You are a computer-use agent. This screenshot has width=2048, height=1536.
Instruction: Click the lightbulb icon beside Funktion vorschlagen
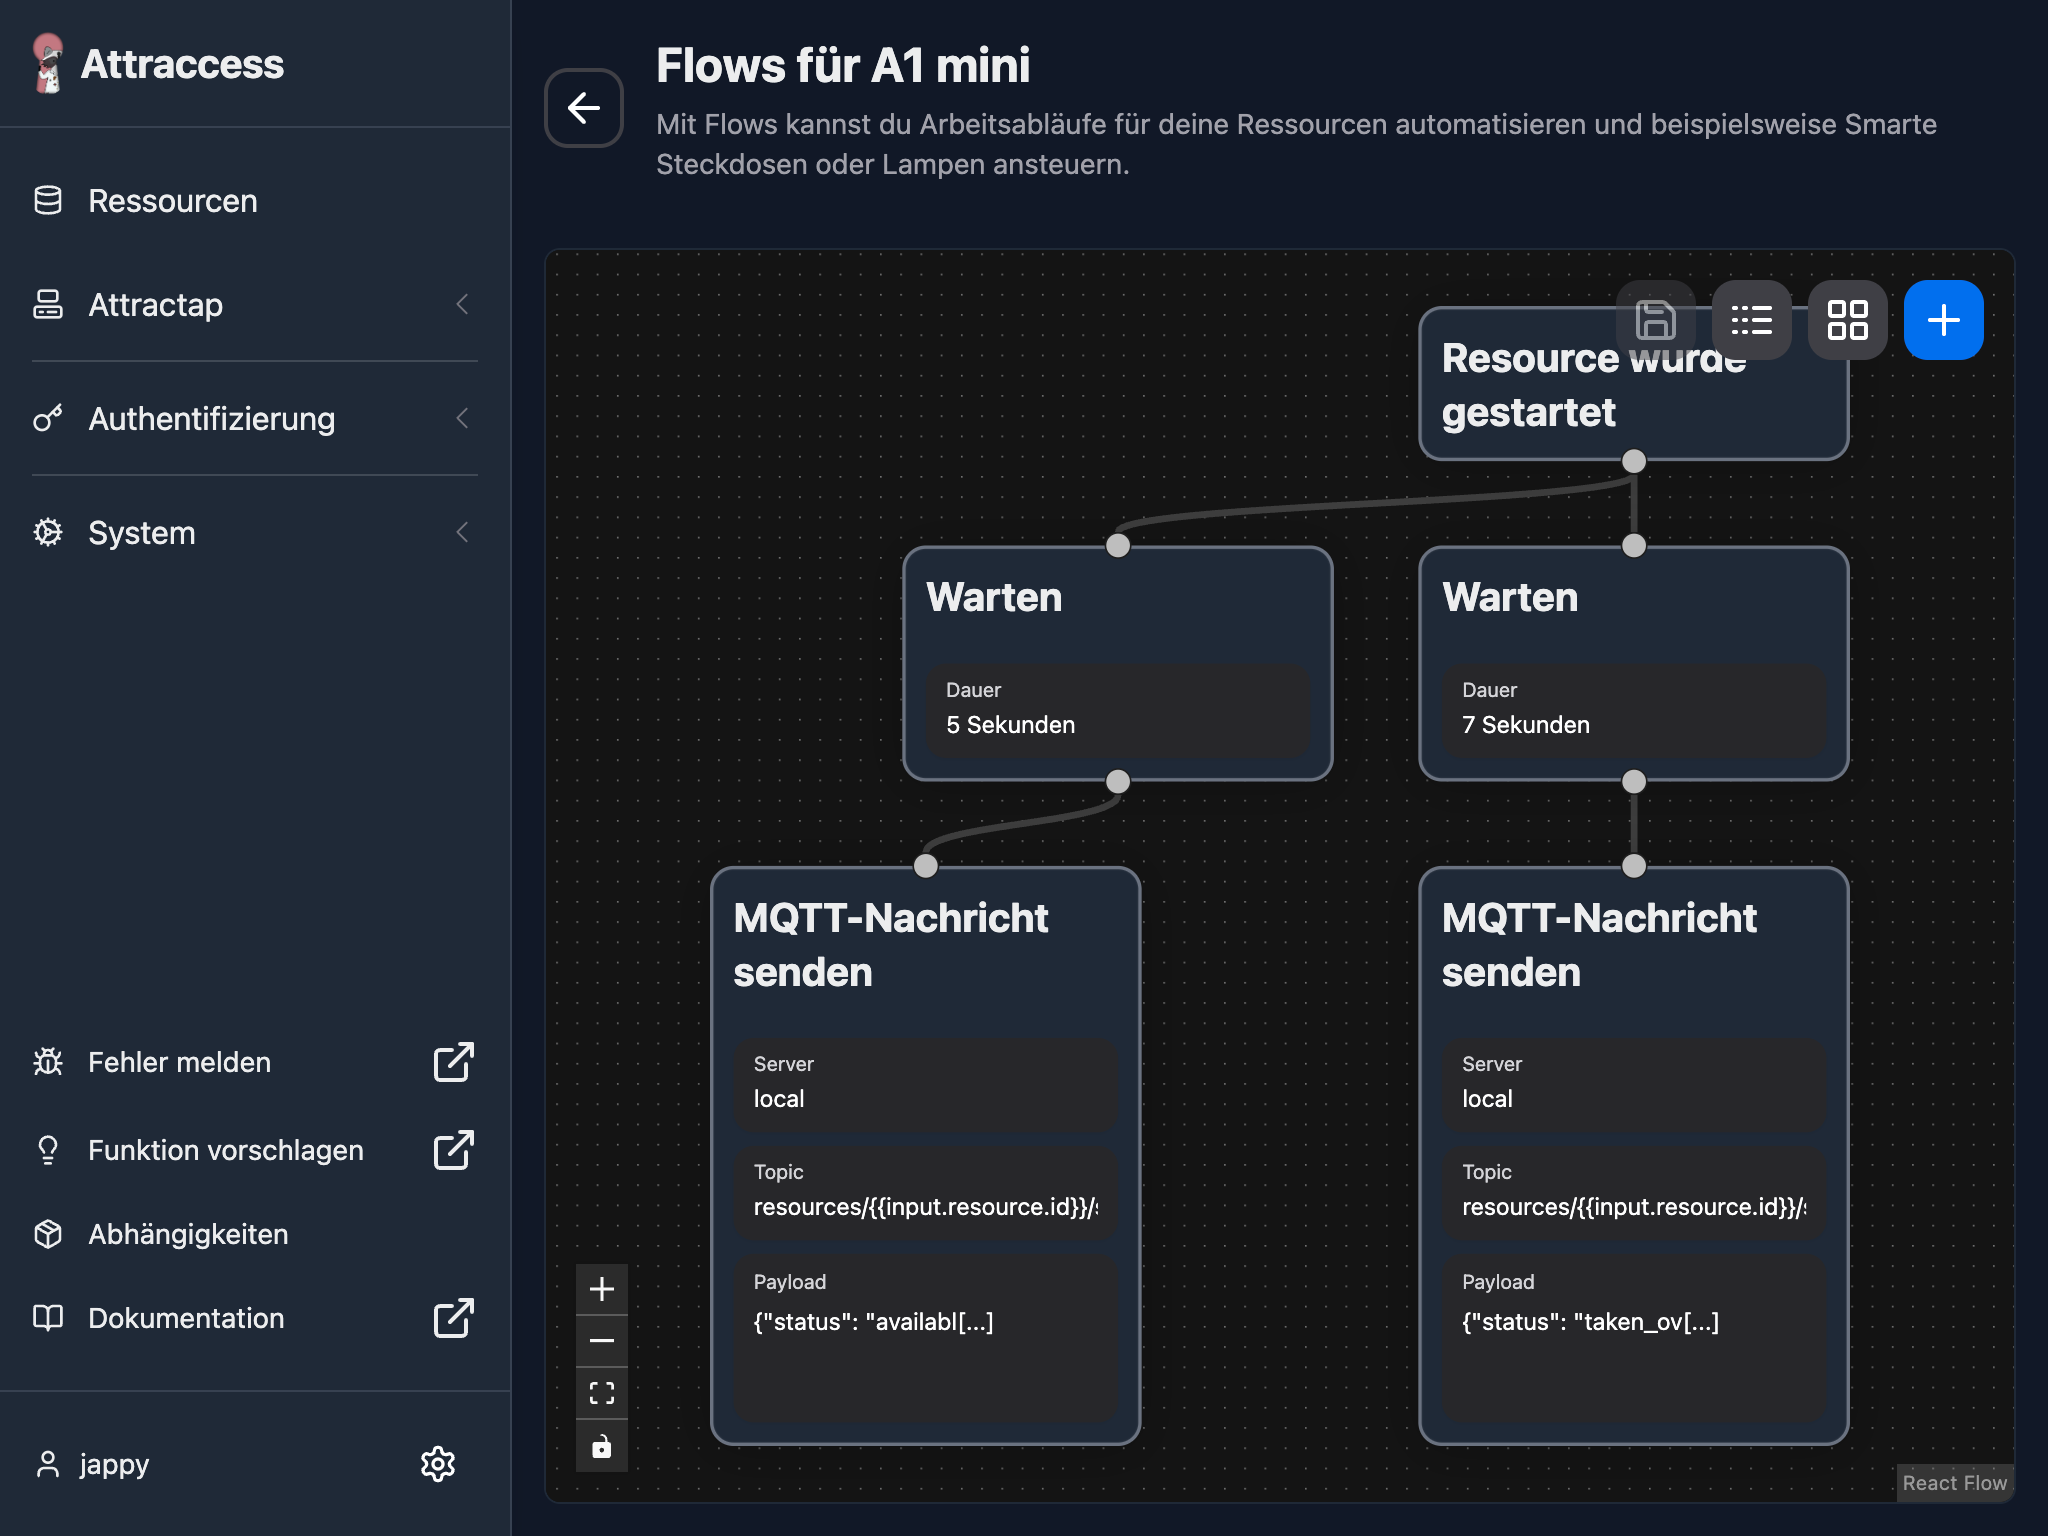[x=48, y=1150]
